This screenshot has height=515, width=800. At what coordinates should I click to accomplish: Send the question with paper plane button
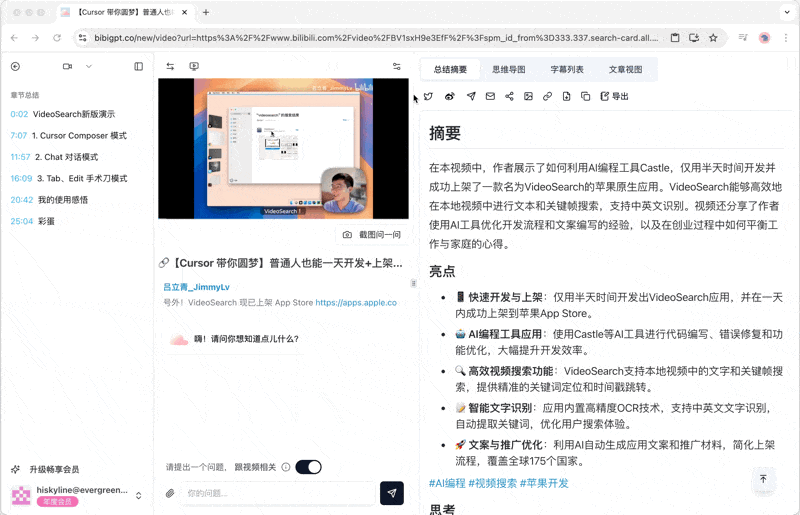(x=392, y=493)
